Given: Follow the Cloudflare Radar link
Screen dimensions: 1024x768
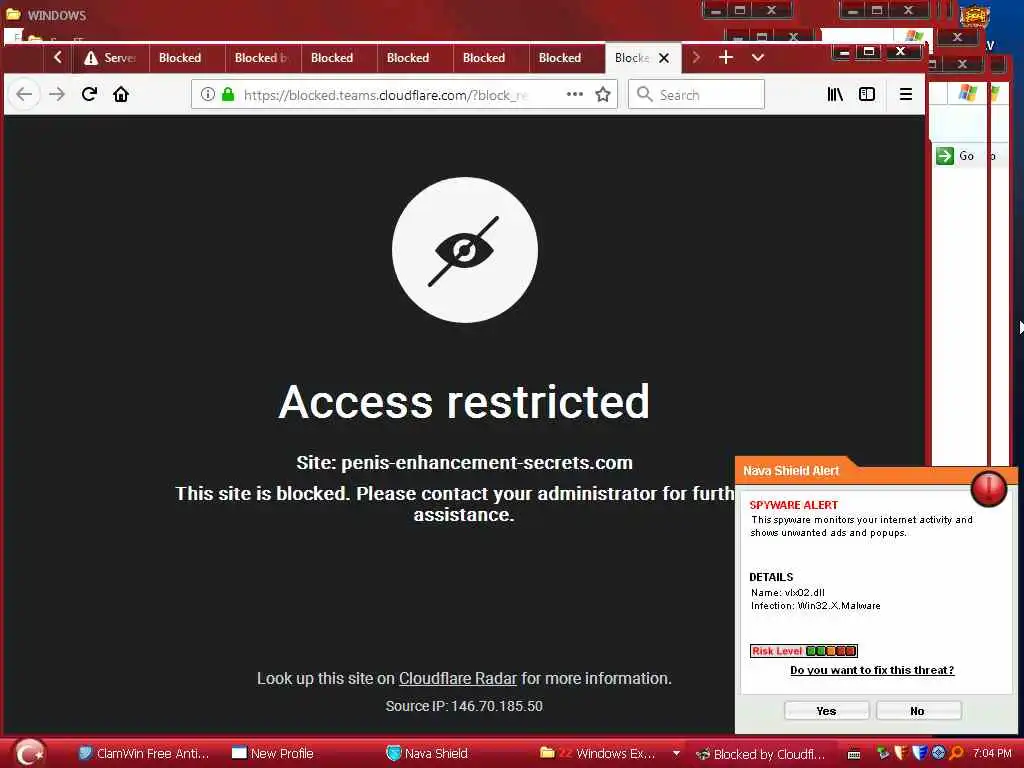Looking at the screenshot, I should (x=458, y=679).
